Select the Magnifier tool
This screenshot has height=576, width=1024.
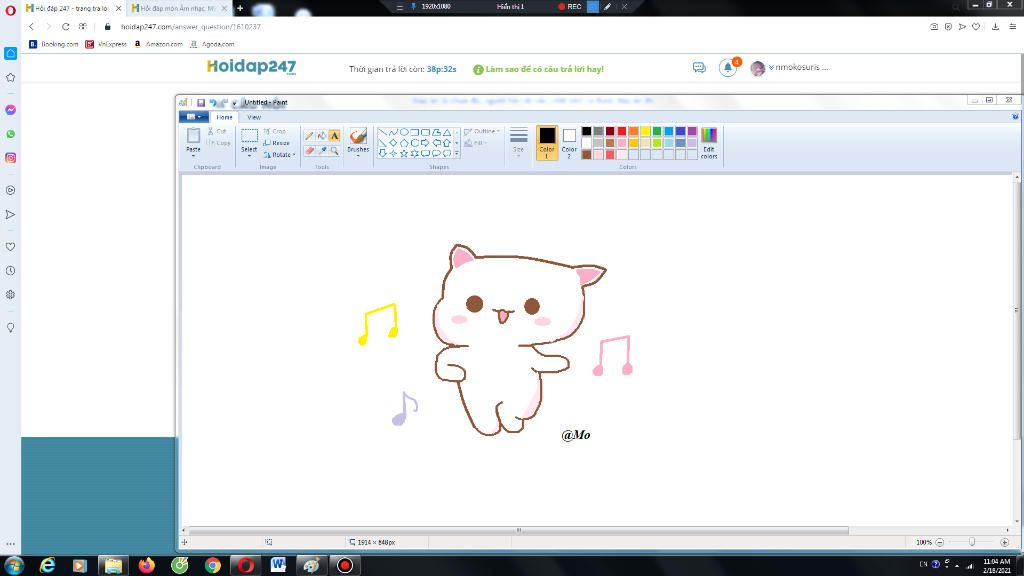point(334,151)
